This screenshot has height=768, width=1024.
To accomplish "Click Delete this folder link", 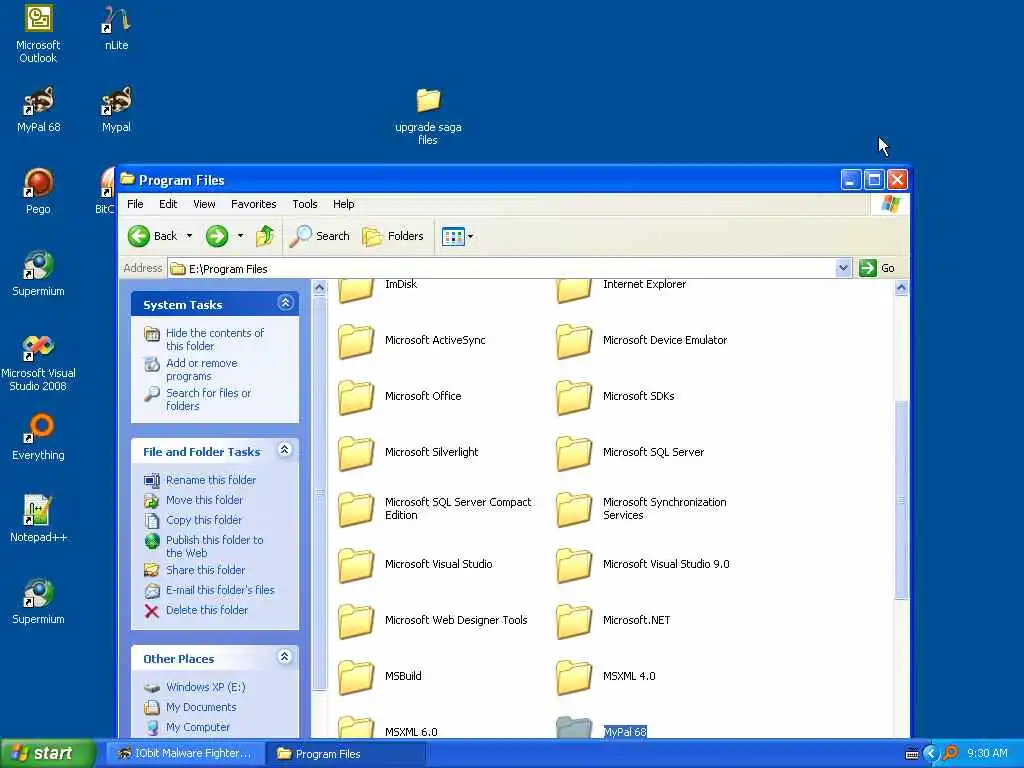I will coord(207,610).
